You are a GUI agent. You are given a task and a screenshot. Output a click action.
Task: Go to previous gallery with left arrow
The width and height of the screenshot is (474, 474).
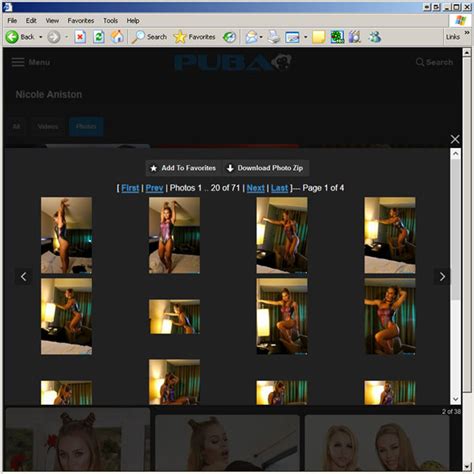point(24,277)
